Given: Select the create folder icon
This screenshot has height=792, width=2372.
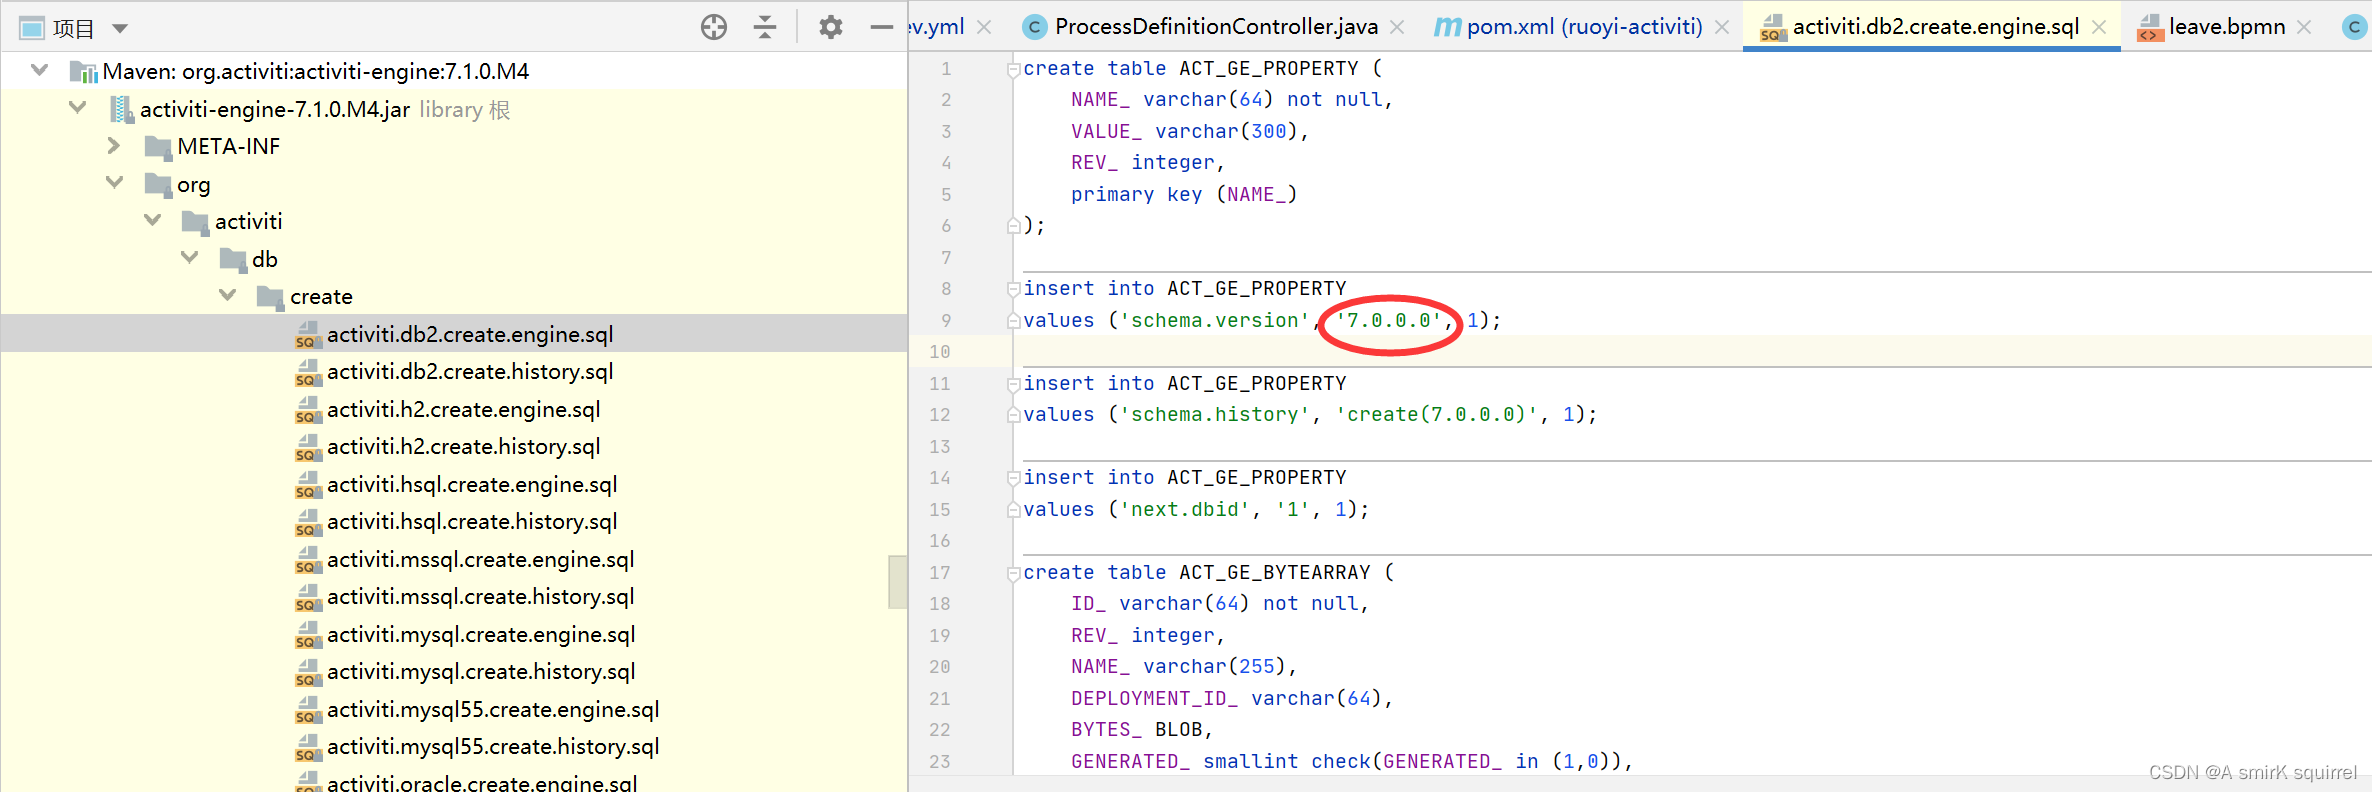Looking at the screenshot, I should pos(270,297).
